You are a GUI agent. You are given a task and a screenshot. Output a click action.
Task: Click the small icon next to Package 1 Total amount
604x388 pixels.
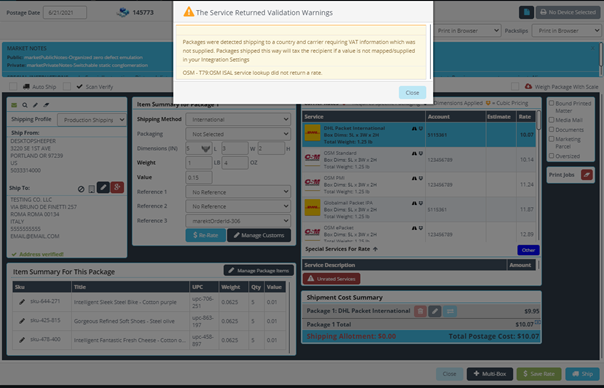537,322
